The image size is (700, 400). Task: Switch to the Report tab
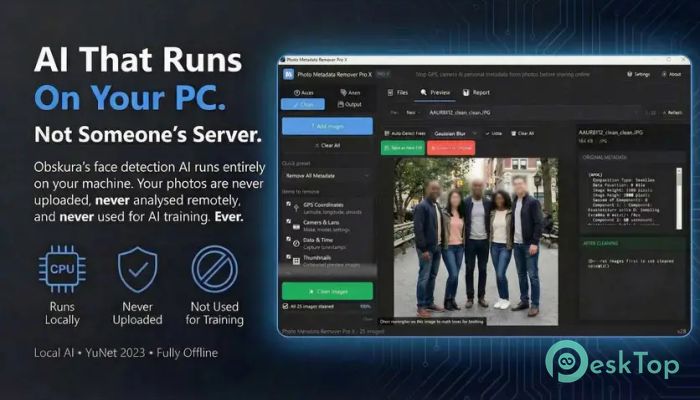pyautogui.click(x=476, y=92)
